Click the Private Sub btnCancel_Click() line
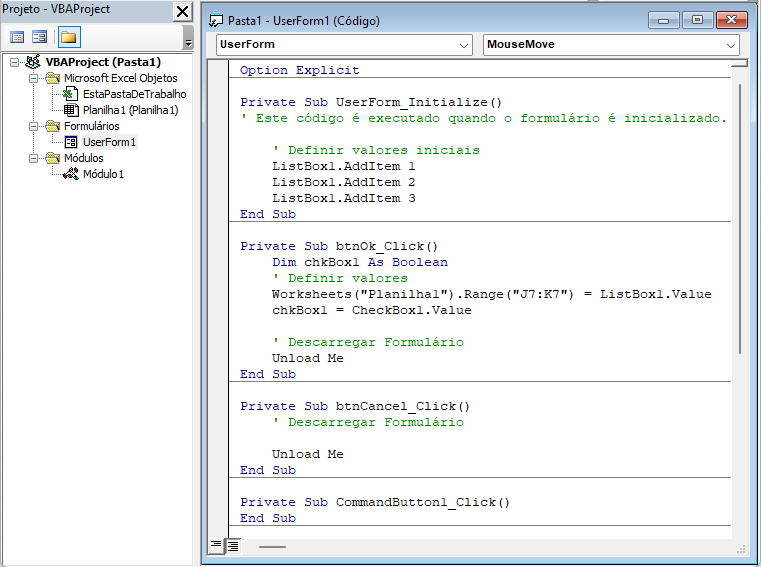Viewport: 761px width, 567px height. tap(355, 406)
